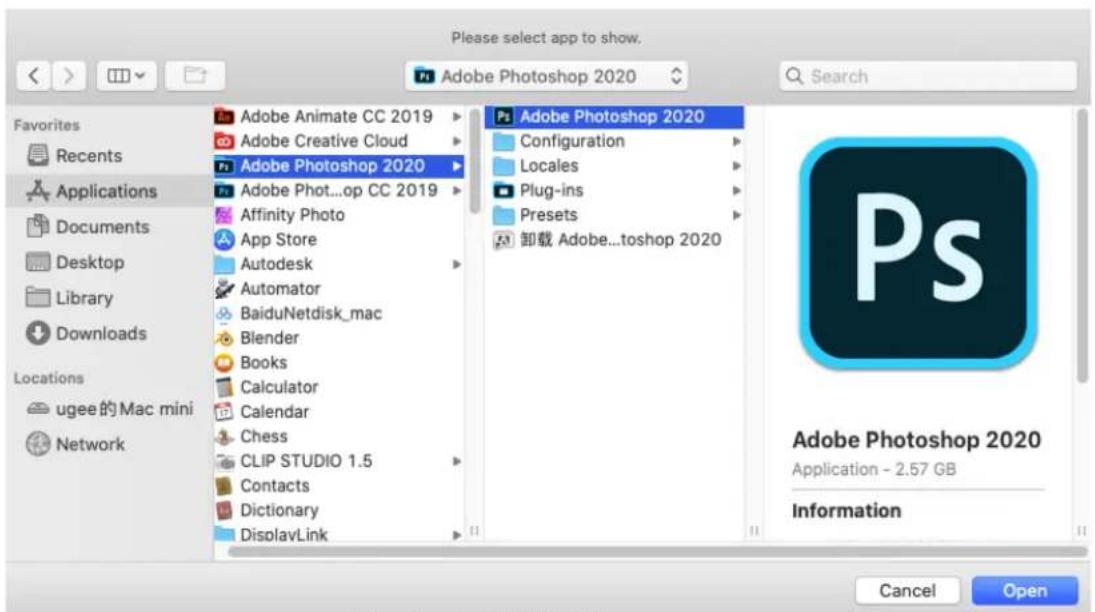Click the Photoshop uninstaller icon
1095x612 pixels.
click(x=504, y=240)
